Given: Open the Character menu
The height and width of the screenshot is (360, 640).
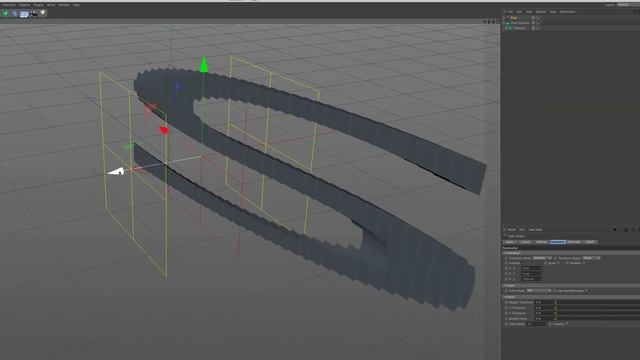Looking at the screenshot, I should [9, 5].
